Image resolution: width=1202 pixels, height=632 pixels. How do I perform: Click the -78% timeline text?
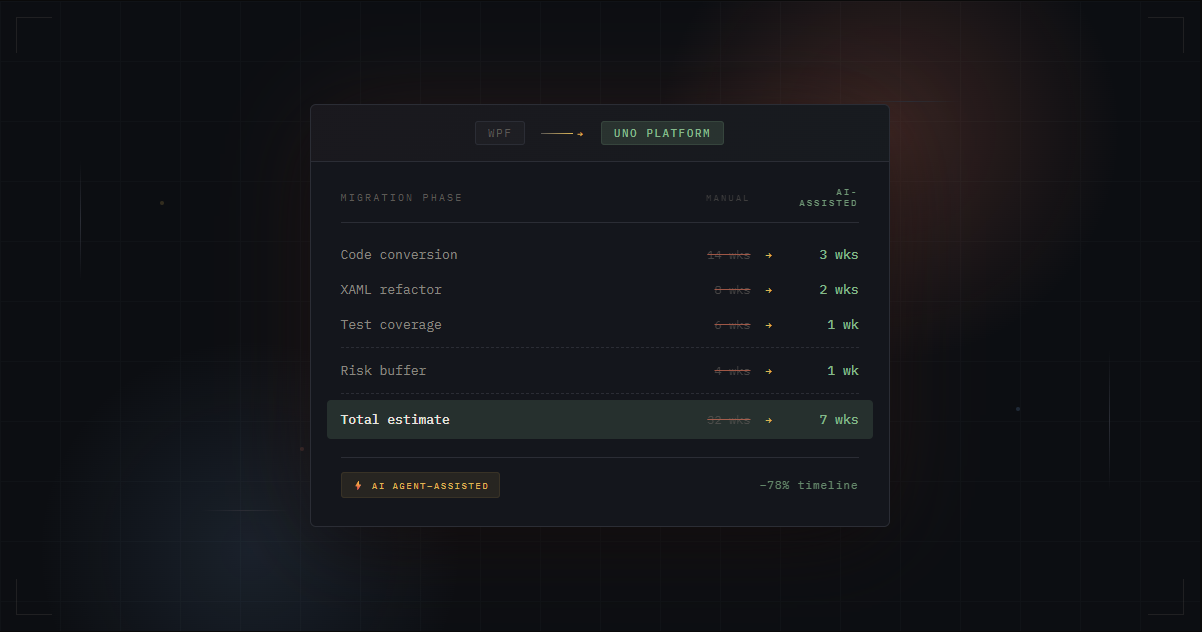(x=808, y=485)
